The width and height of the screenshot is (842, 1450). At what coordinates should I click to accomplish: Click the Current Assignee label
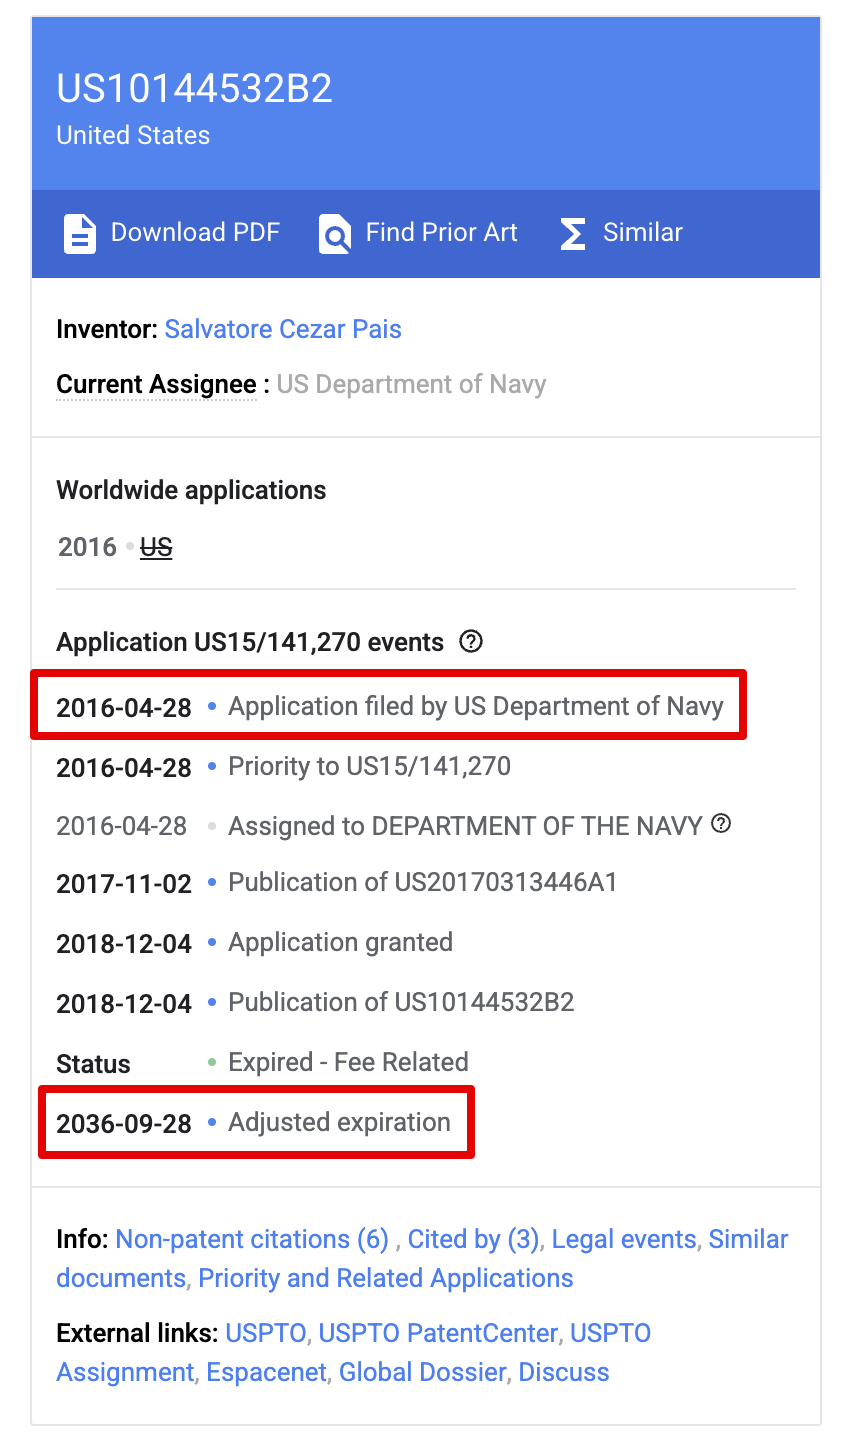click(156, 384)
